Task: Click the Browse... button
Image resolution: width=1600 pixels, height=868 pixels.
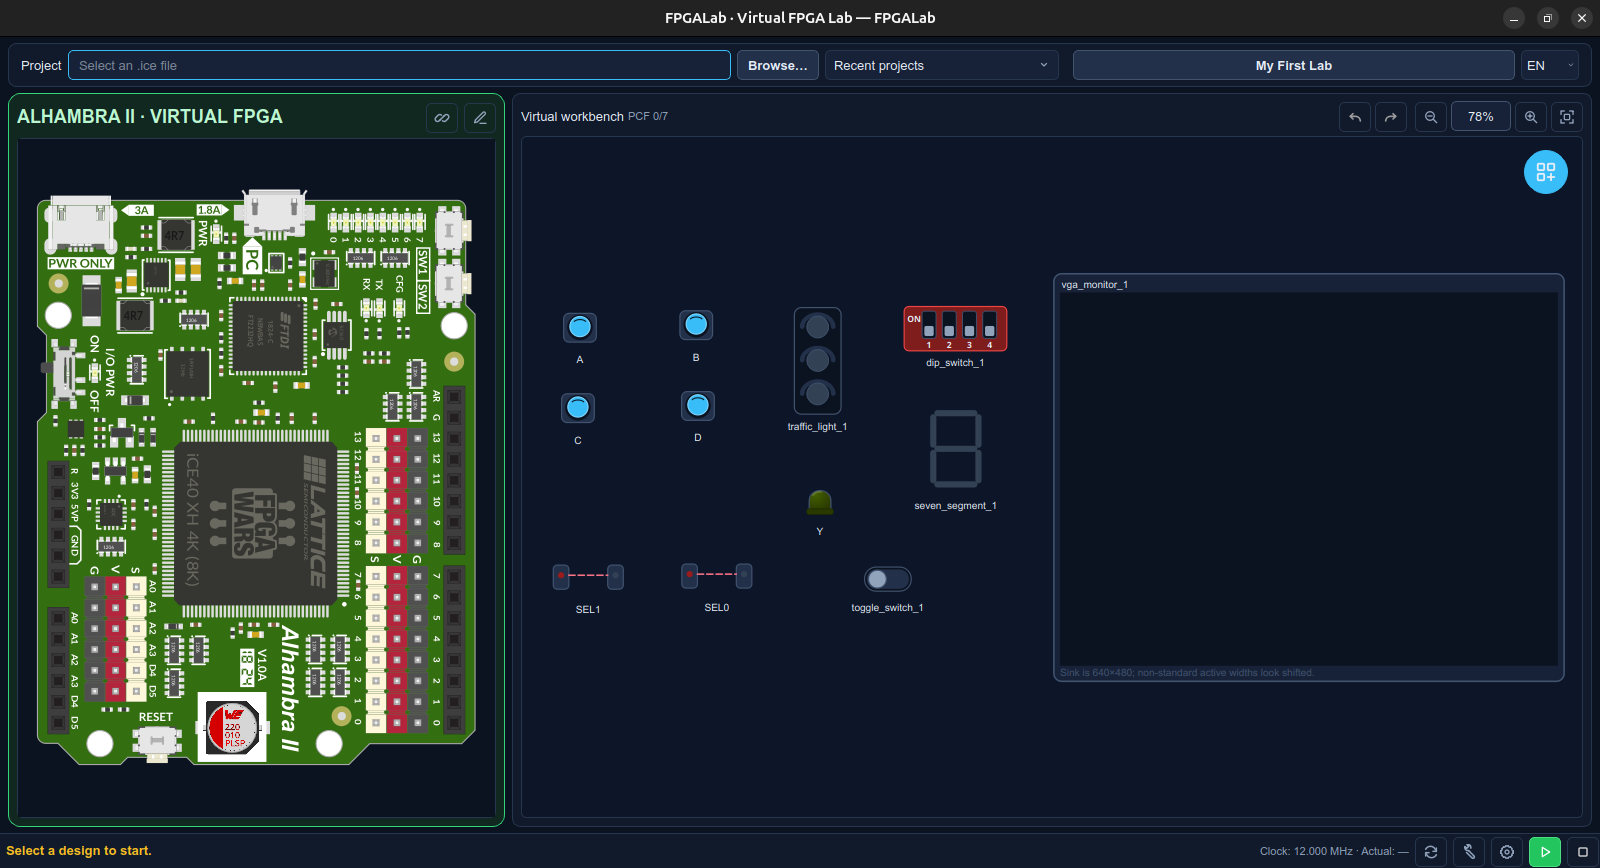Action: [777, 65]
